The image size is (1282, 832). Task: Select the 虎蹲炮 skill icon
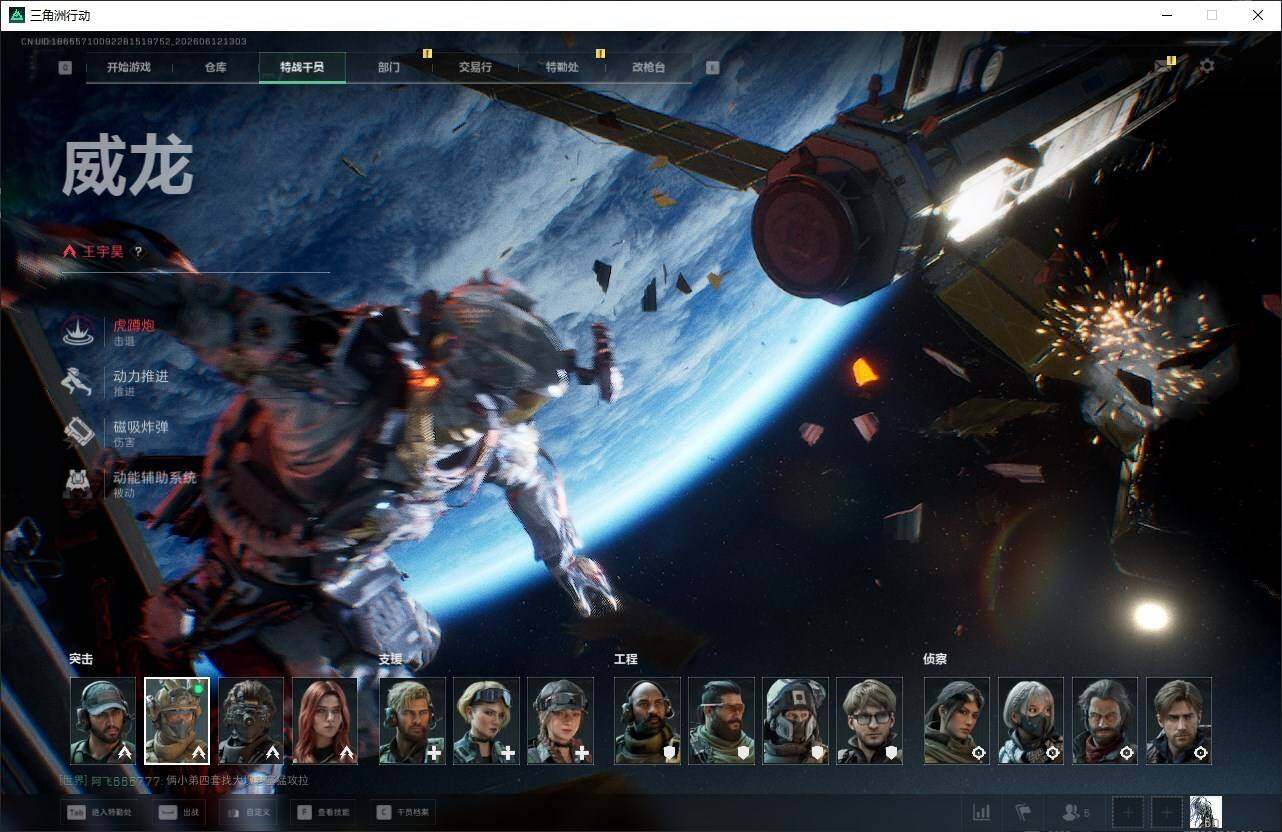click(79, 332)
